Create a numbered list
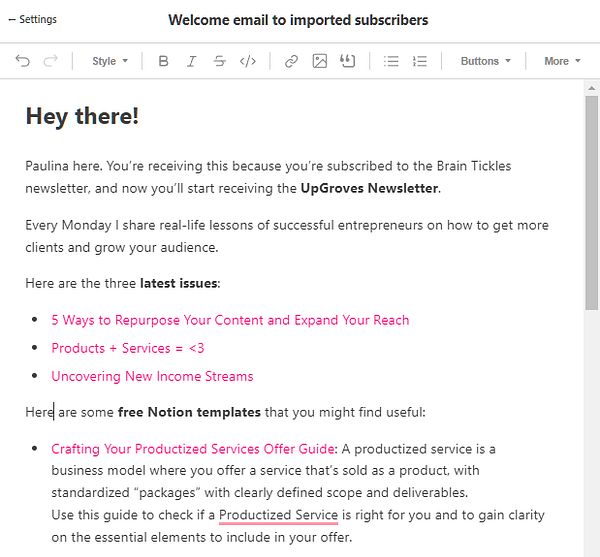 (x=419, y=61)
